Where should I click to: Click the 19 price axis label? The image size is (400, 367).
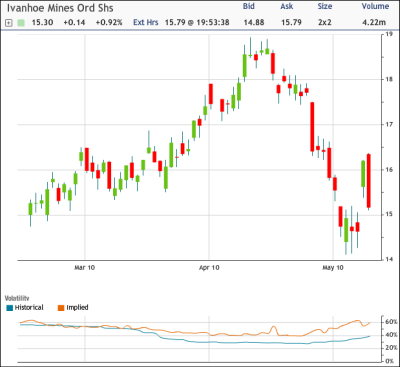(x=388, y=34)
